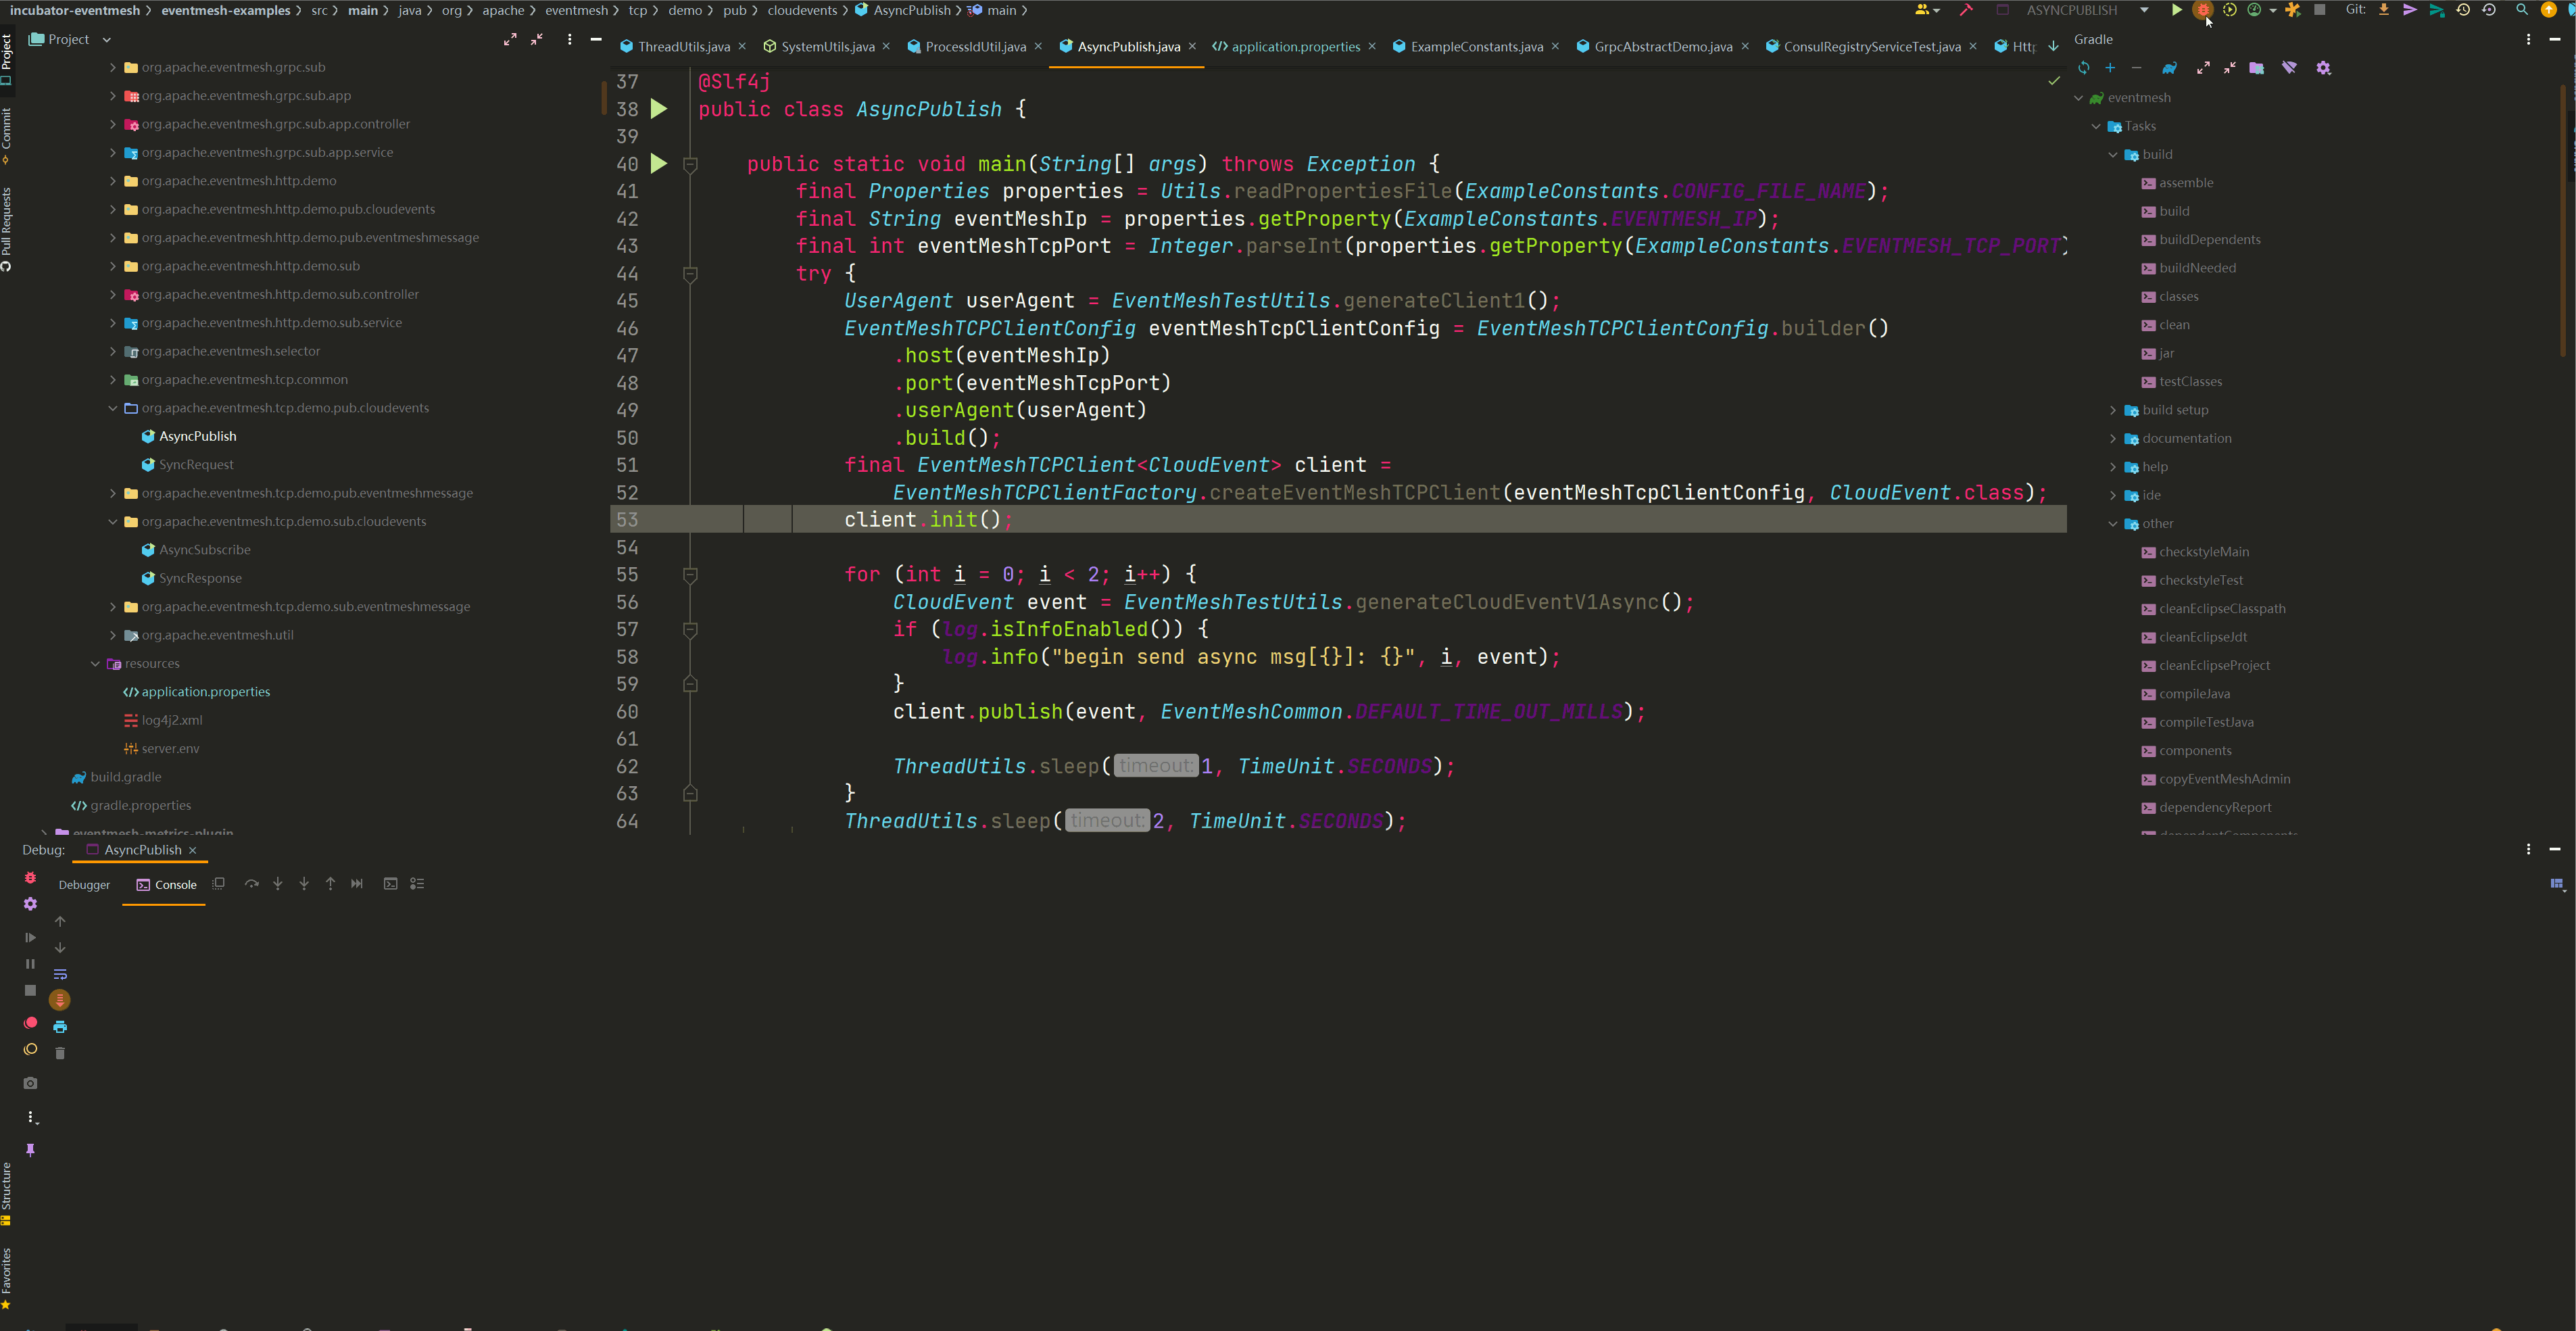Click the Gradle elephant execute task icon
The width and height of the screenshot is (2576, 1331).
click(x=2169, y=68)
